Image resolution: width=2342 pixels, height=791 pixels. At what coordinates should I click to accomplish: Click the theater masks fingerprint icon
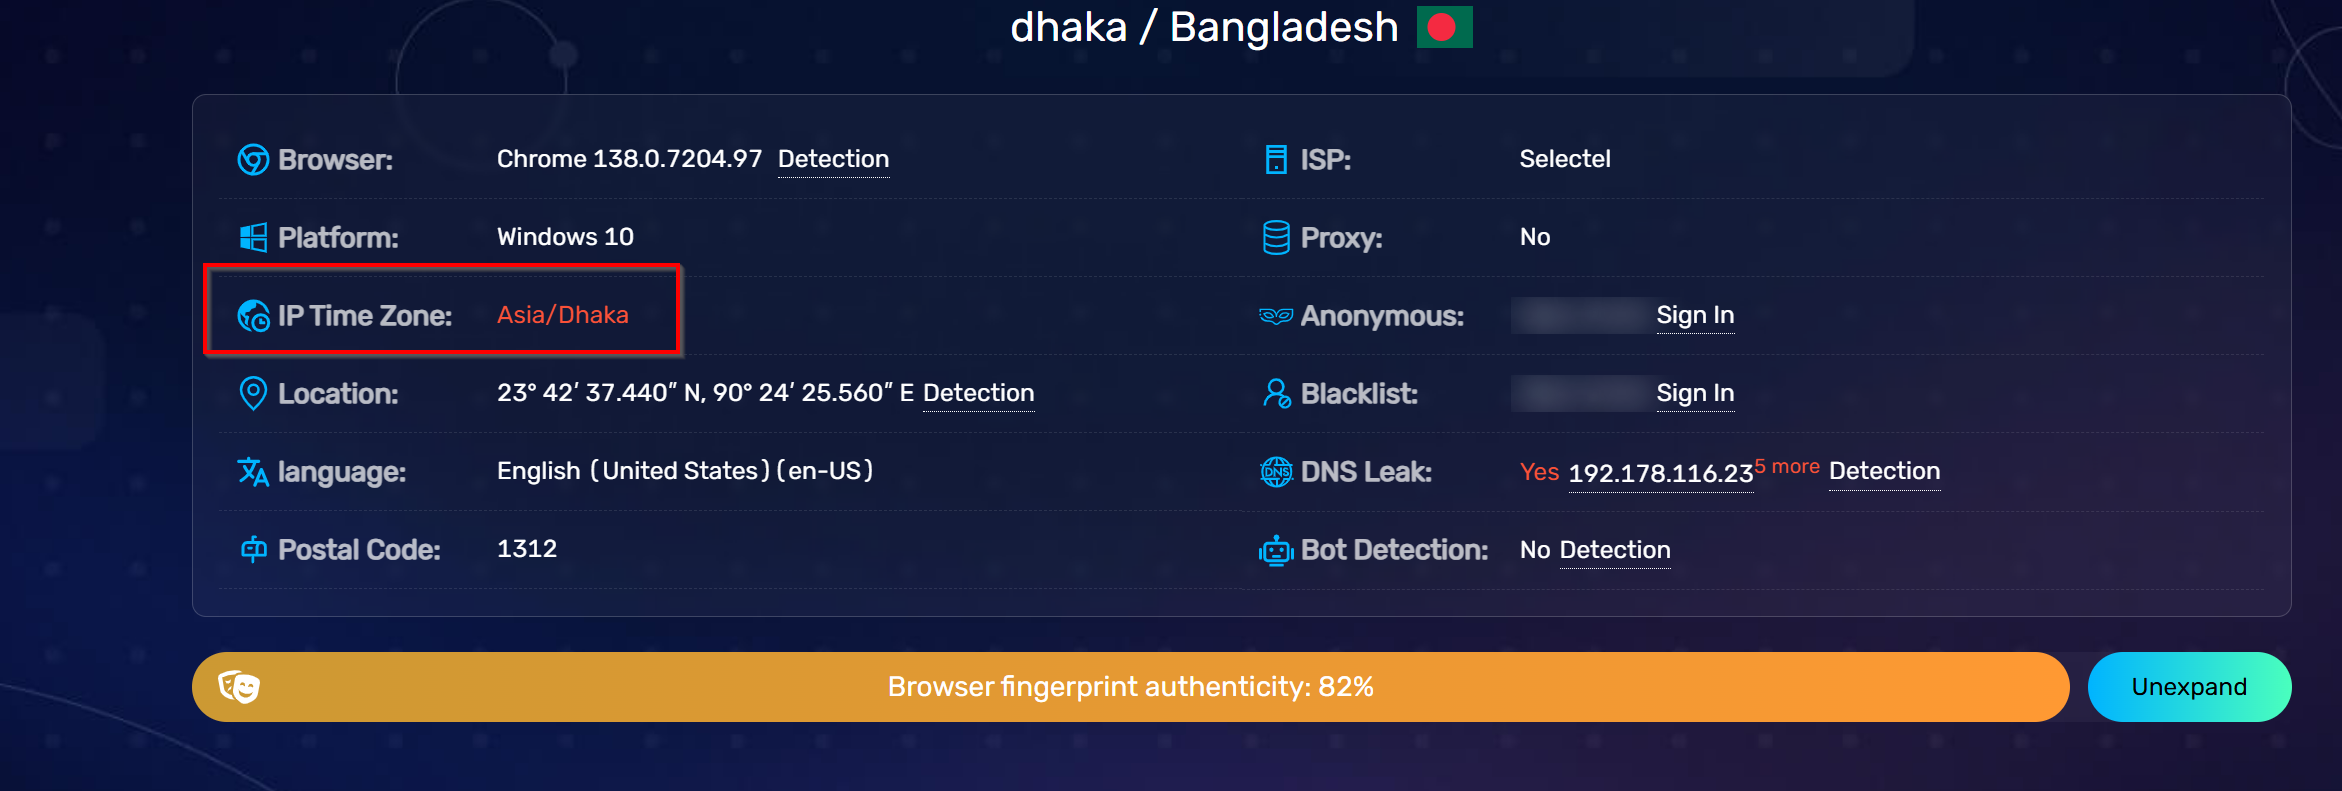pyautogui.click(x=239, y=687)
